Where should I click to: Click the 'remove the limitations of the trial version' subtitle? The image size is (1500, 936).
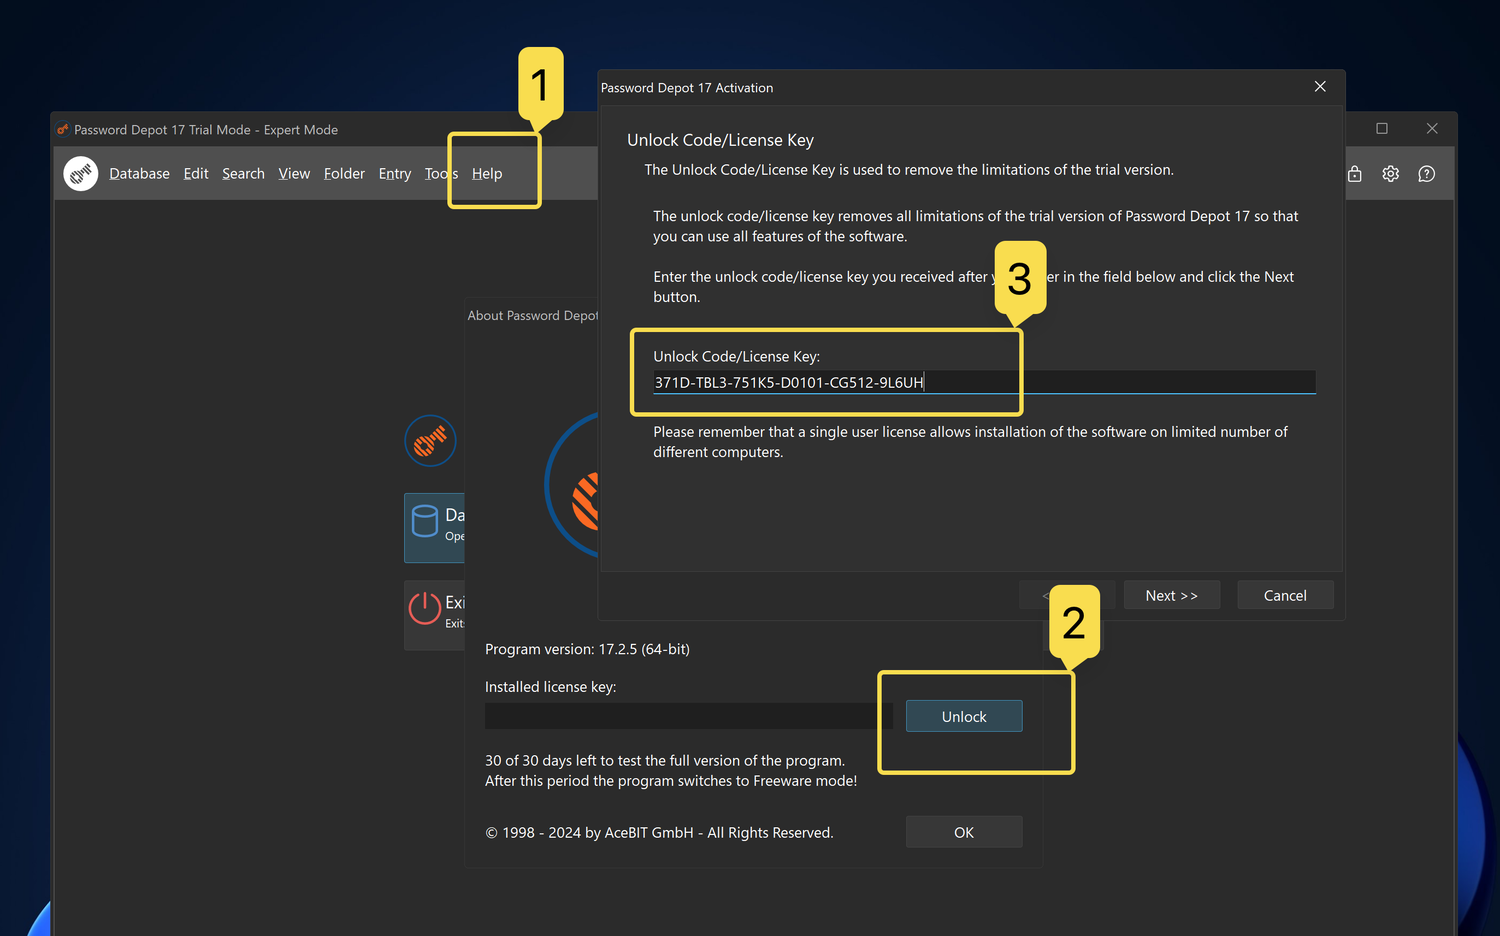pos(909,170)
